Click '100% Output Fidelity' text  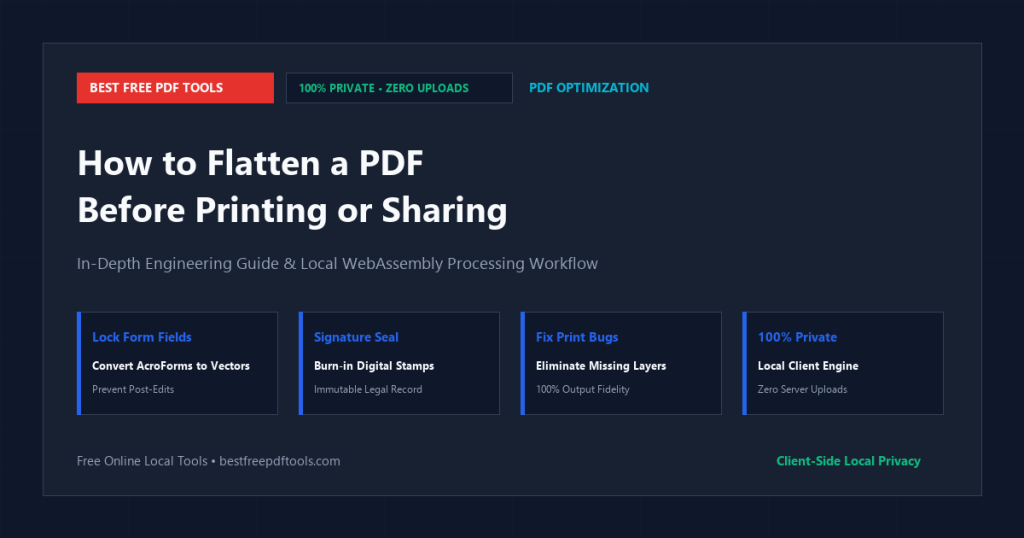[583, 389]
